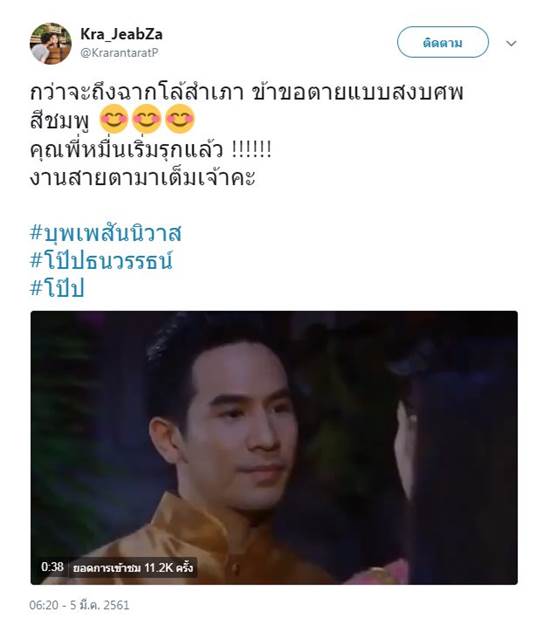Expand the tweet options chevron
The width and height of the screenshot is (550, 618).
coord(511,43)
